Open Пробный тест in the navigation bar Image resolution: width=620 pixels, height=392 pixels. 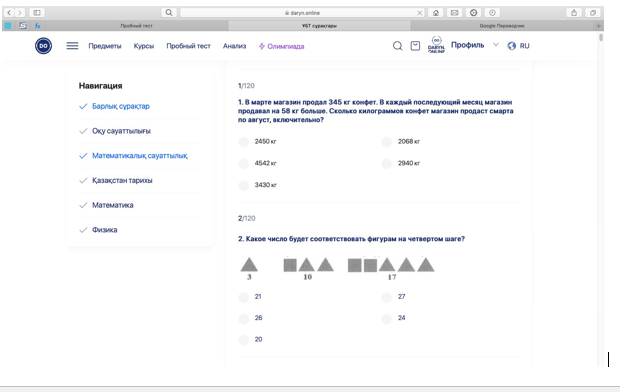coord(188,46)
